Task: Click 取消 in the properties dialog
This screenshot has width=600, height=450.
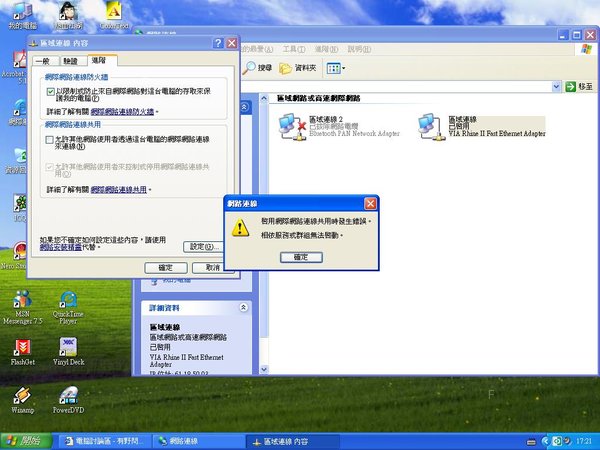Action: point(213,267)
